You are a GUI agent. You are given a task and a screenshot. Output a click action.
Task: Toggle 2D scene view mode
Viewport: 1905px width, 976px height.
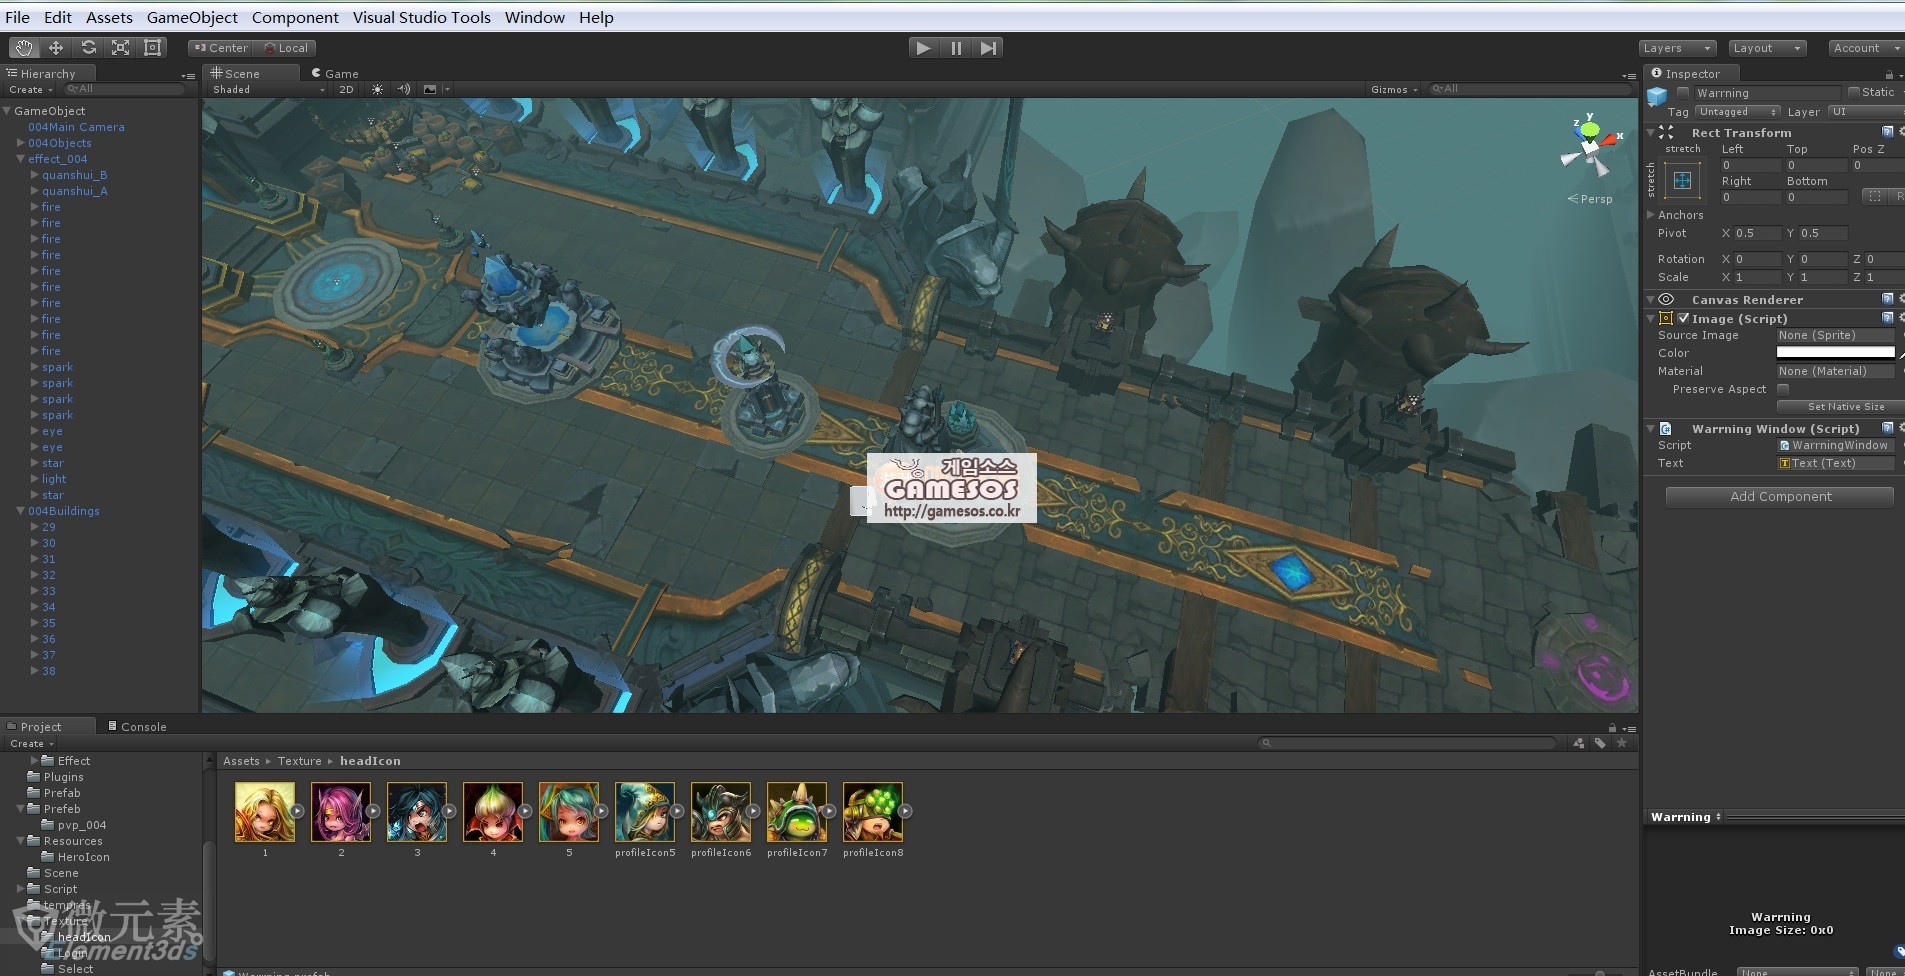pyautogui.click(x=346, y=89)
